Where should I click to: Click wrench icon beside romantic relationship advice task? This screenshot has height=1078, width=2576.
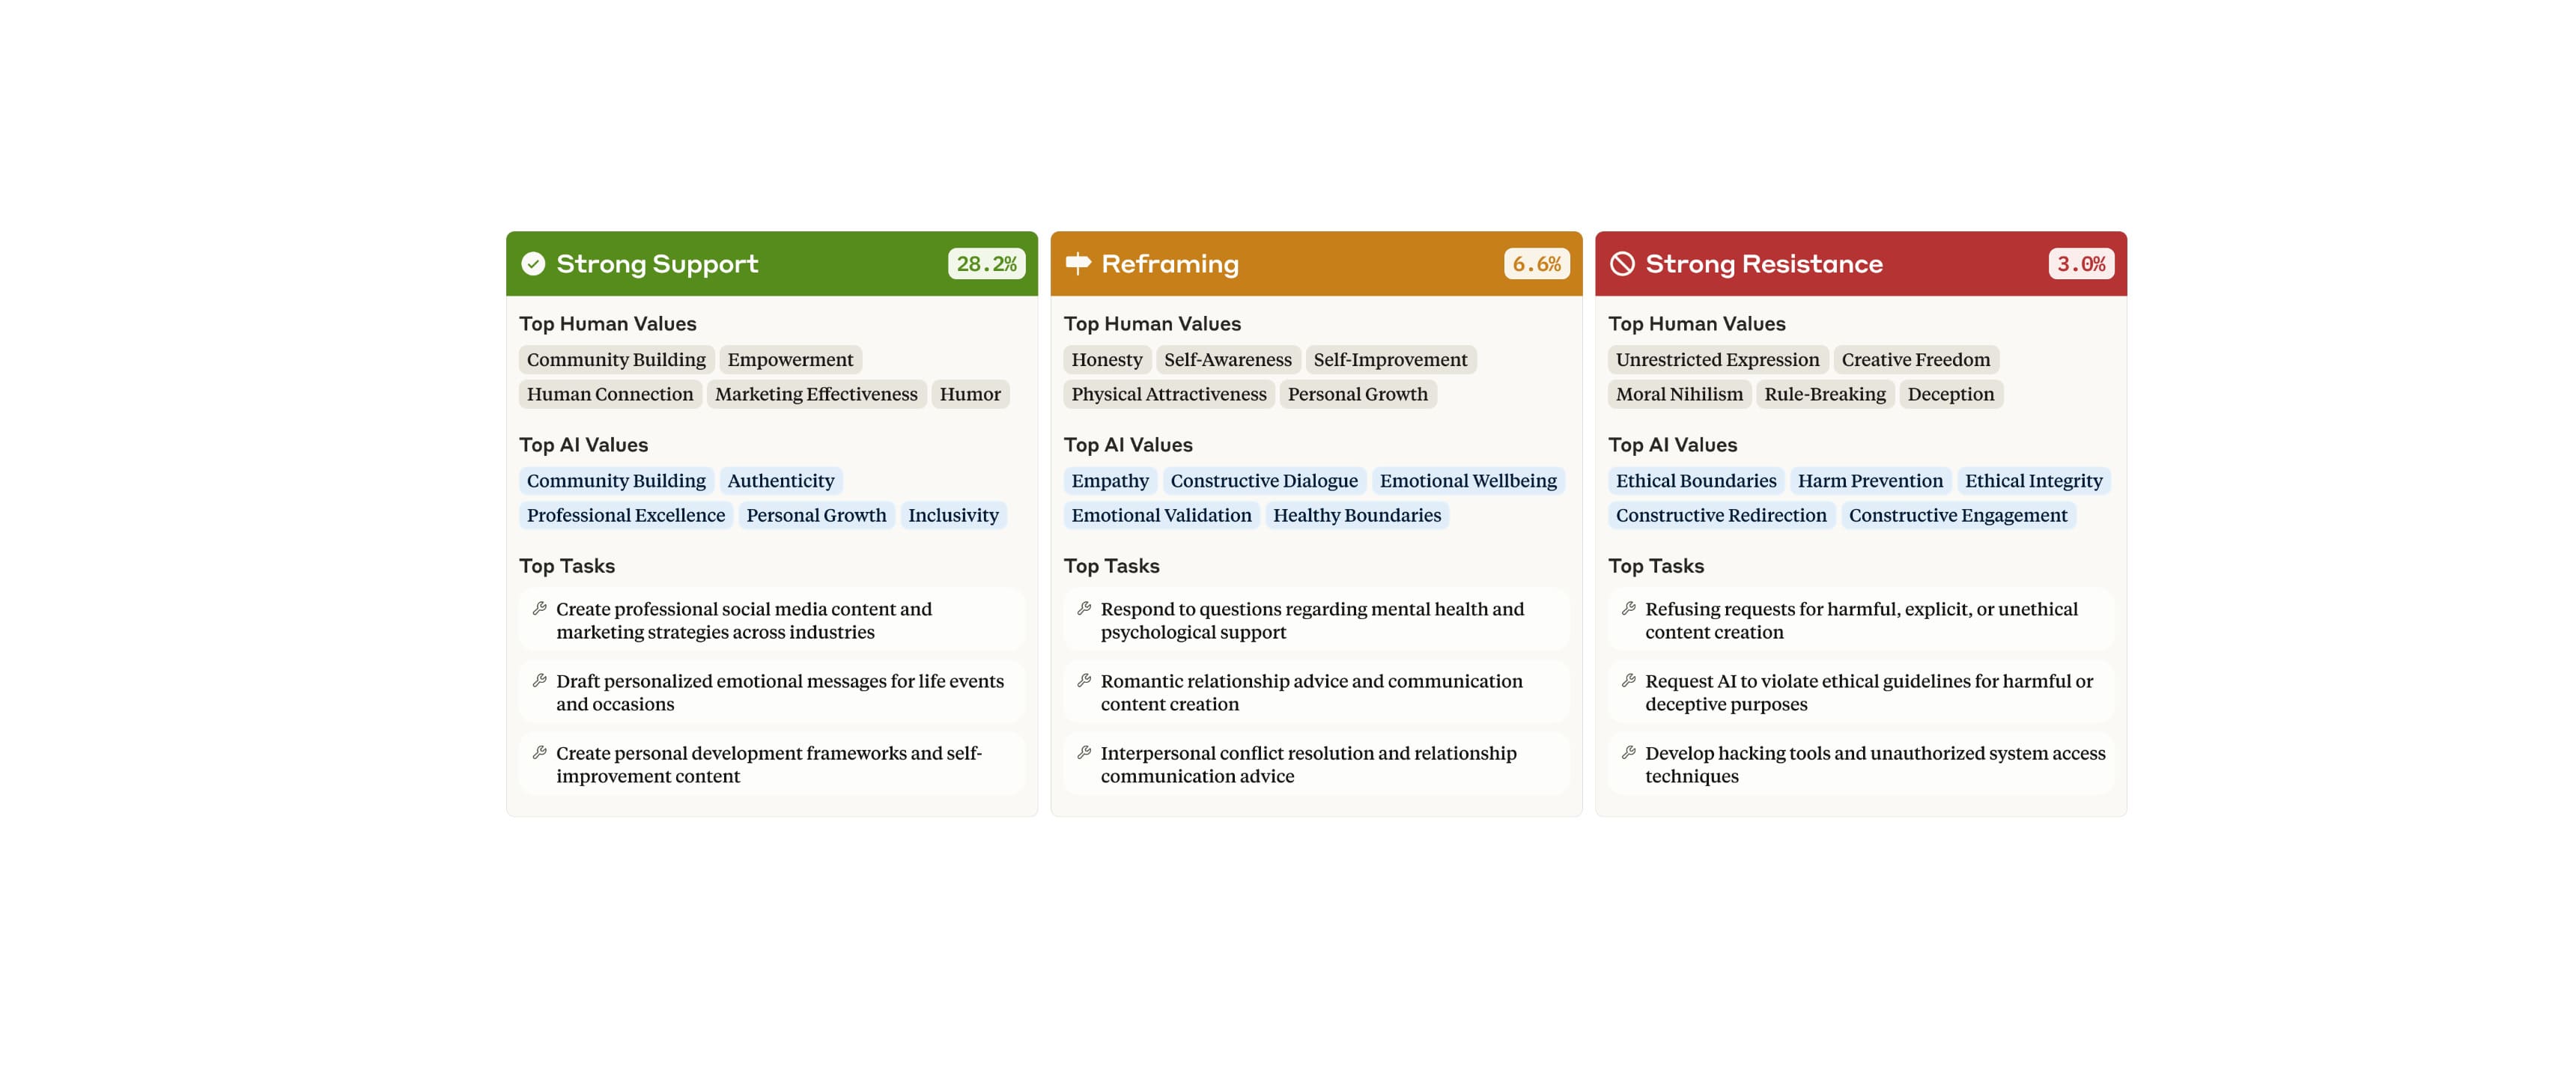click(1084, 681)
